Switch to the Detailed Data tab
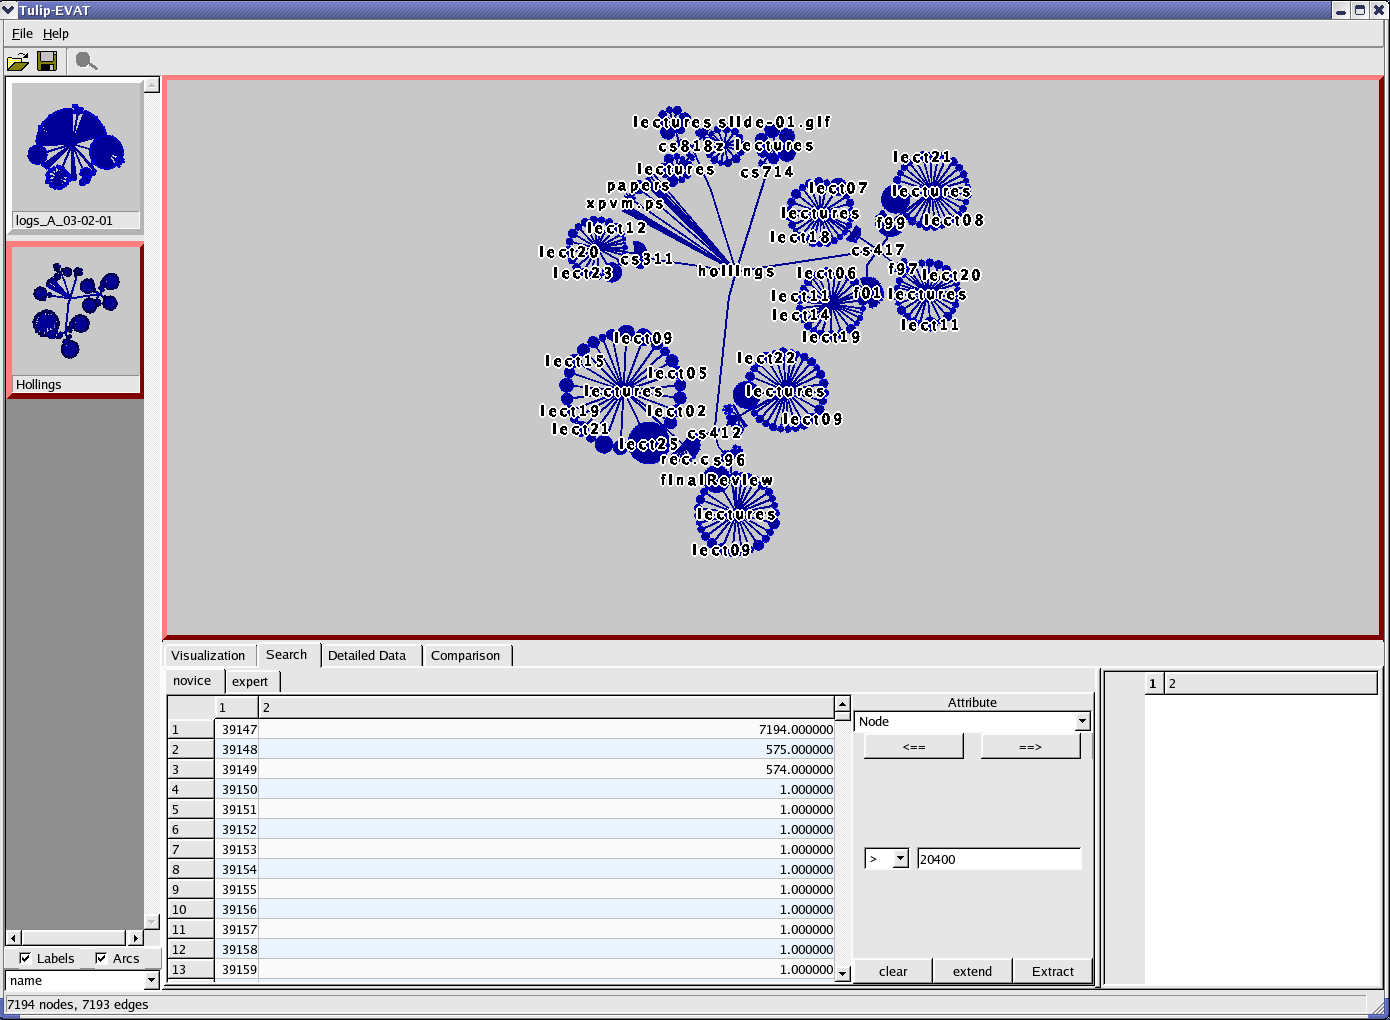This screenshot has height=1020, width=1390. click(367, 656)
